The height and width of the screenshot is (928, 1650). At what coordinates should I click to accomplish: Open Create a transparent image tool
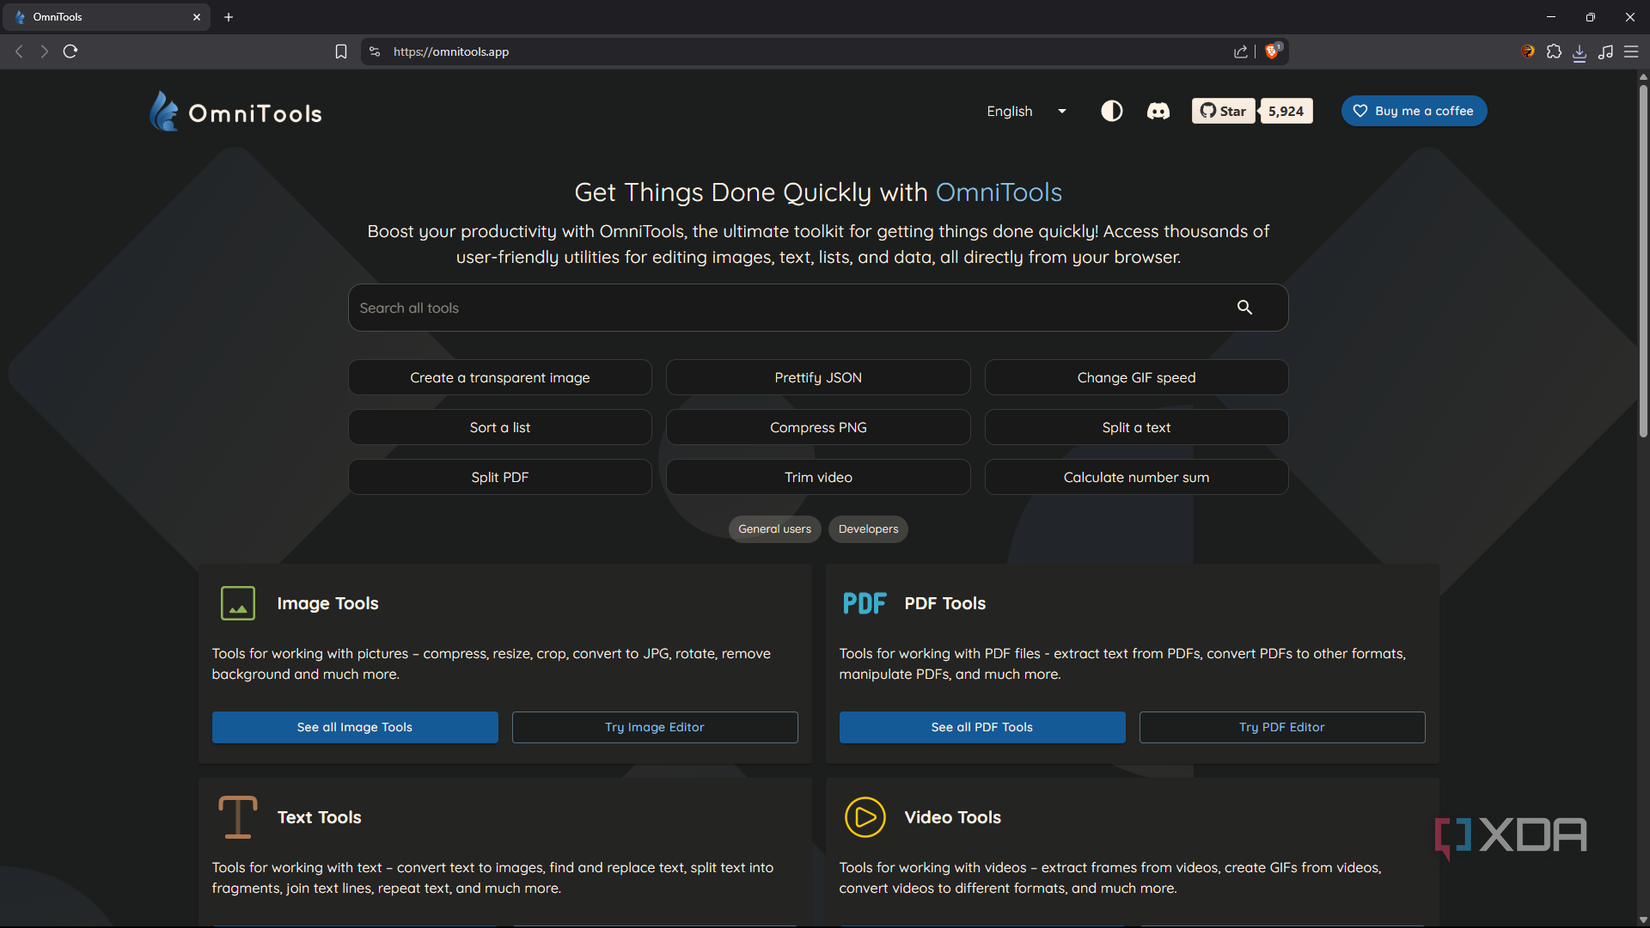tap(500, 377)
